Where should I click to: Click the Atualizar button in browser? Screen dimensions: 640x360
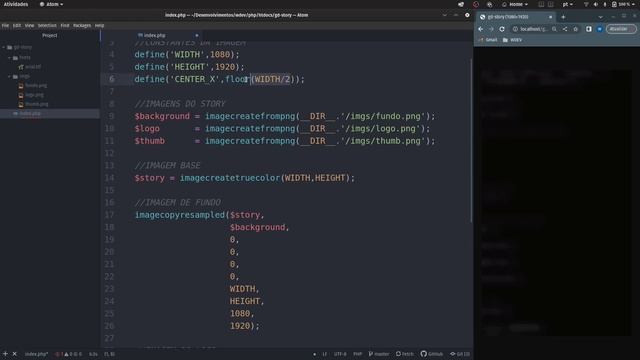[621, 29]
